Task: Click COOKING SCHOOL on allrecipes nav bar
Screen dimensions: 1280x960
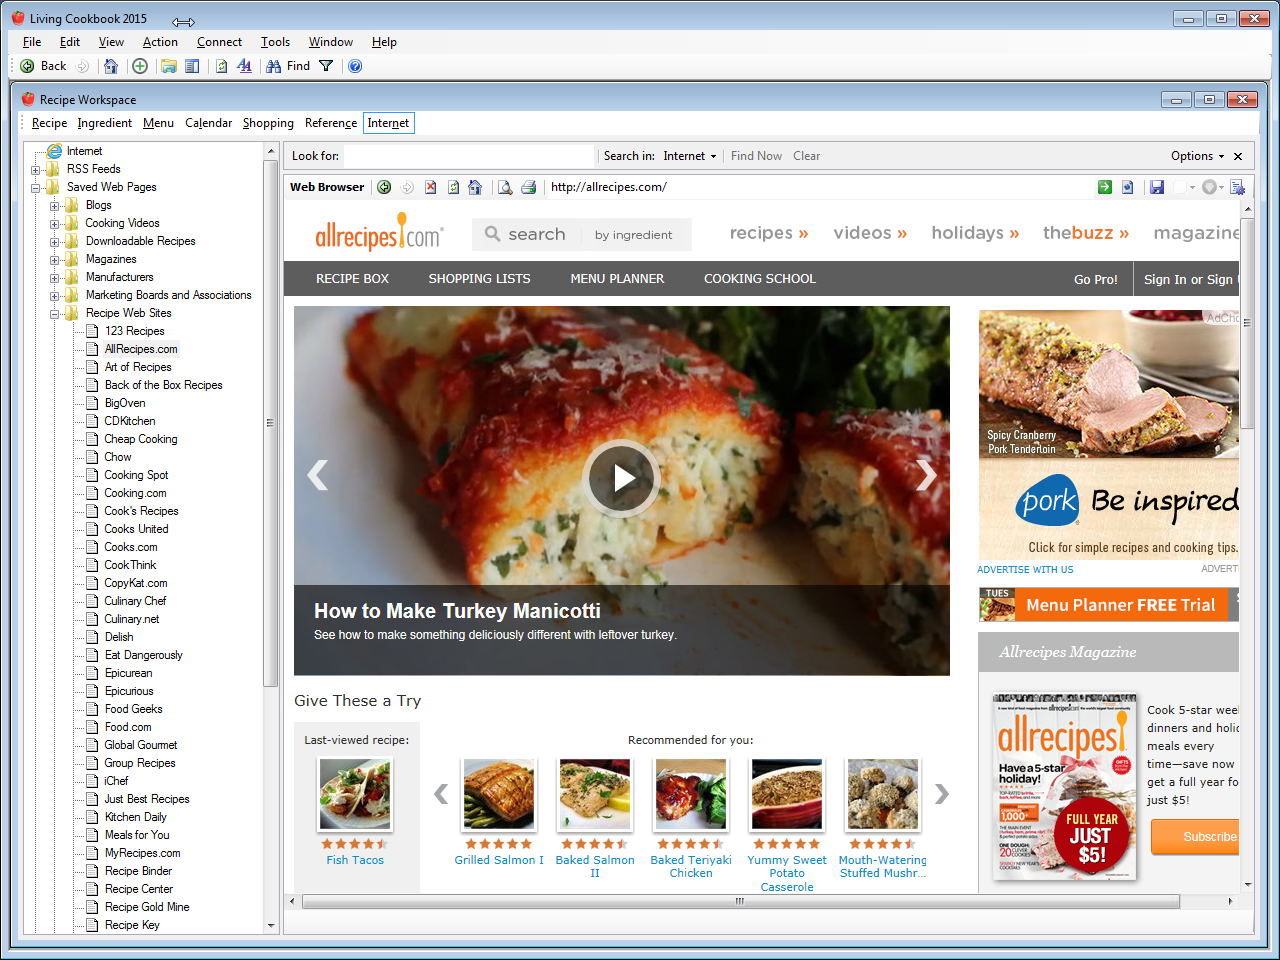Action: [760, 279]
